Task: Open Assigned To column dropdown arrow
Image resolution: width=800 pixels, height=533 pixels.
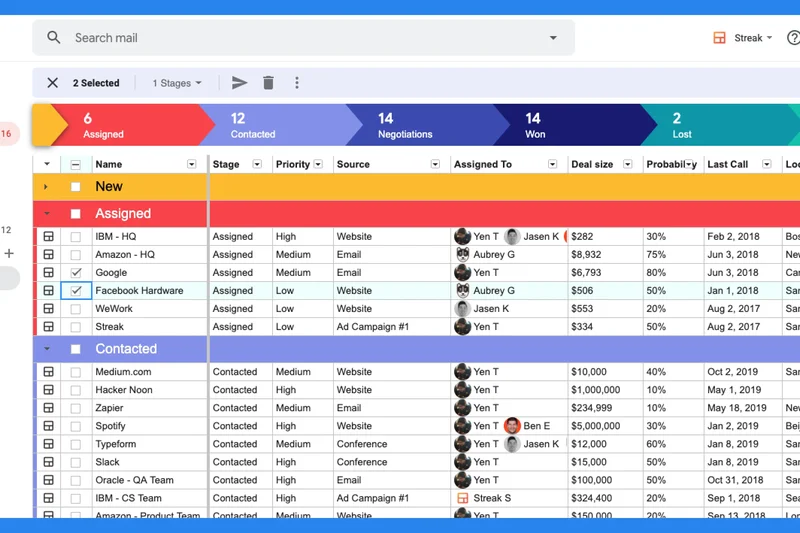Action: (x=553, y=164)
